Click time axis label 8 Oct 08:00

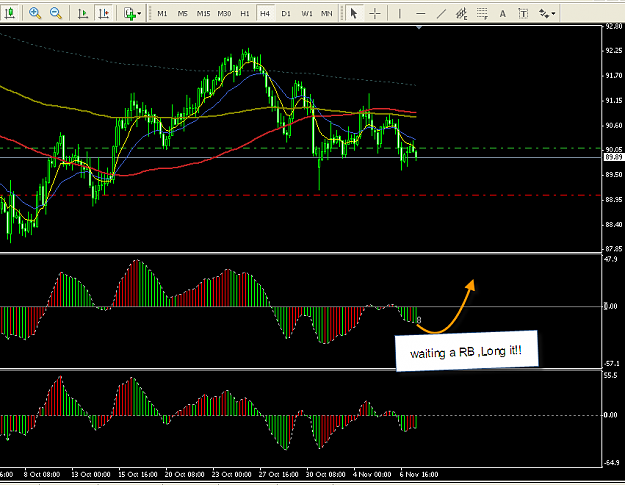coord(42,475)
